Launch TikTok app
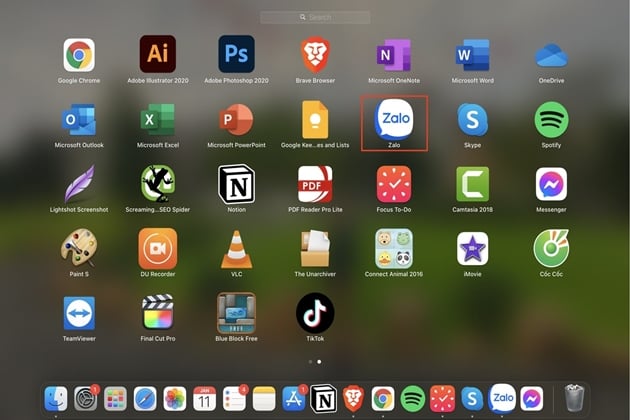This screenshot has width=630, height=420. click(315, 313)
